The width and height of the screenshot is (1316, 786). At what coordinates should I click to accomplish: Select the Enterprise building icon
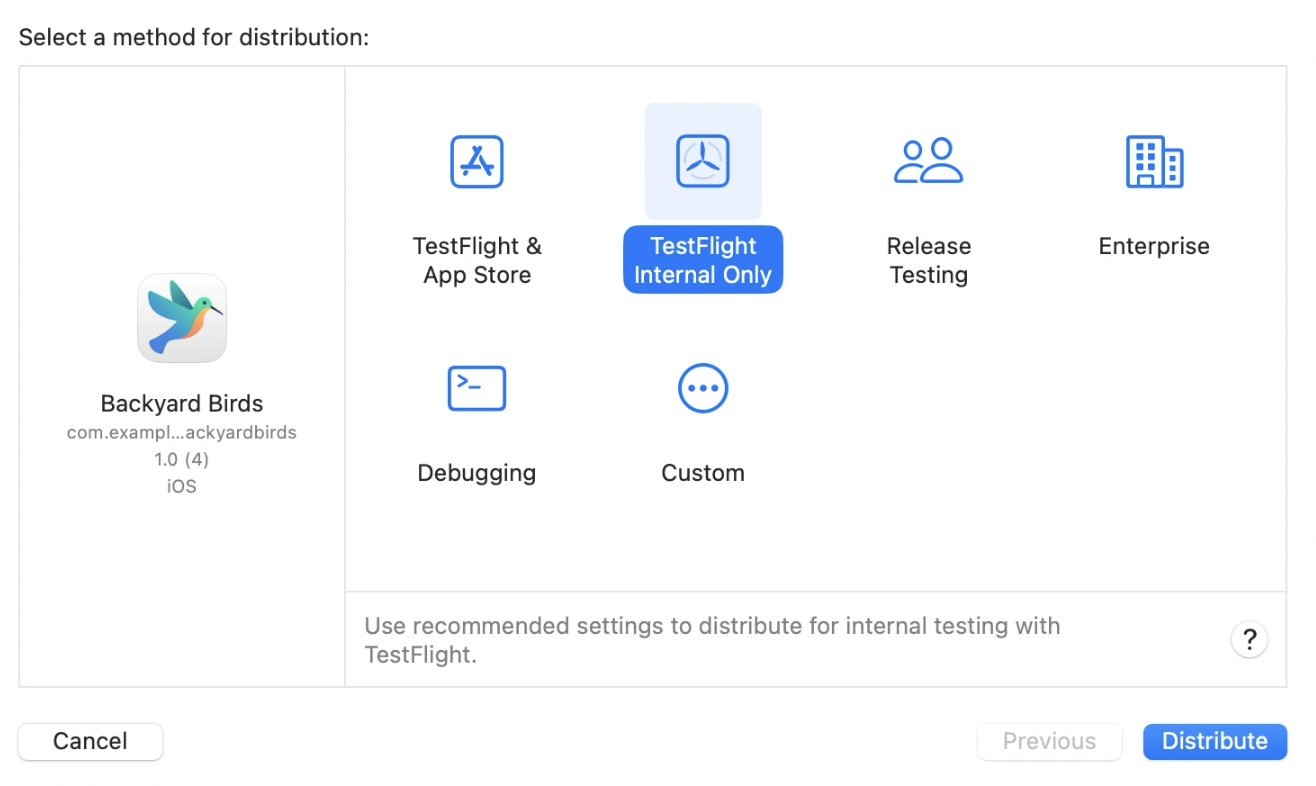pos(1154,161)
